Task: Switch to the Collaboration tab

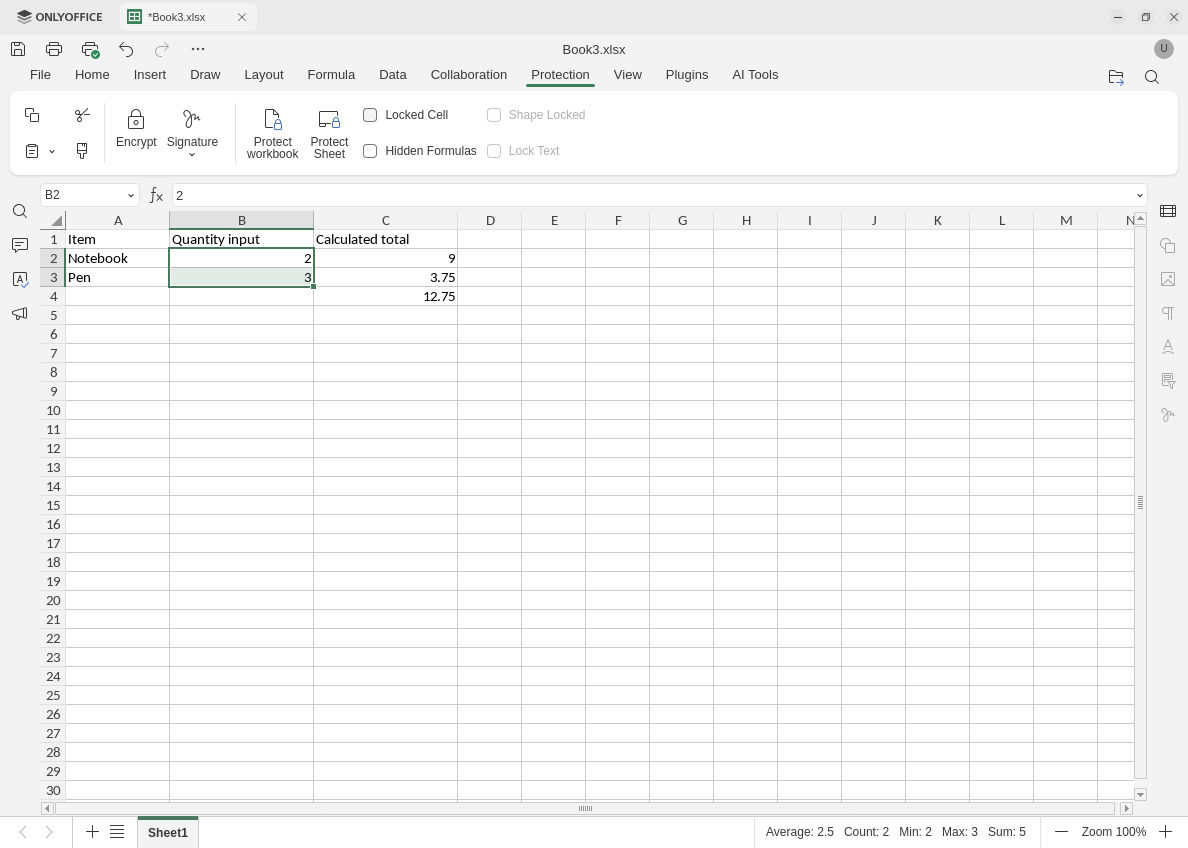Action: coord(469,75)
